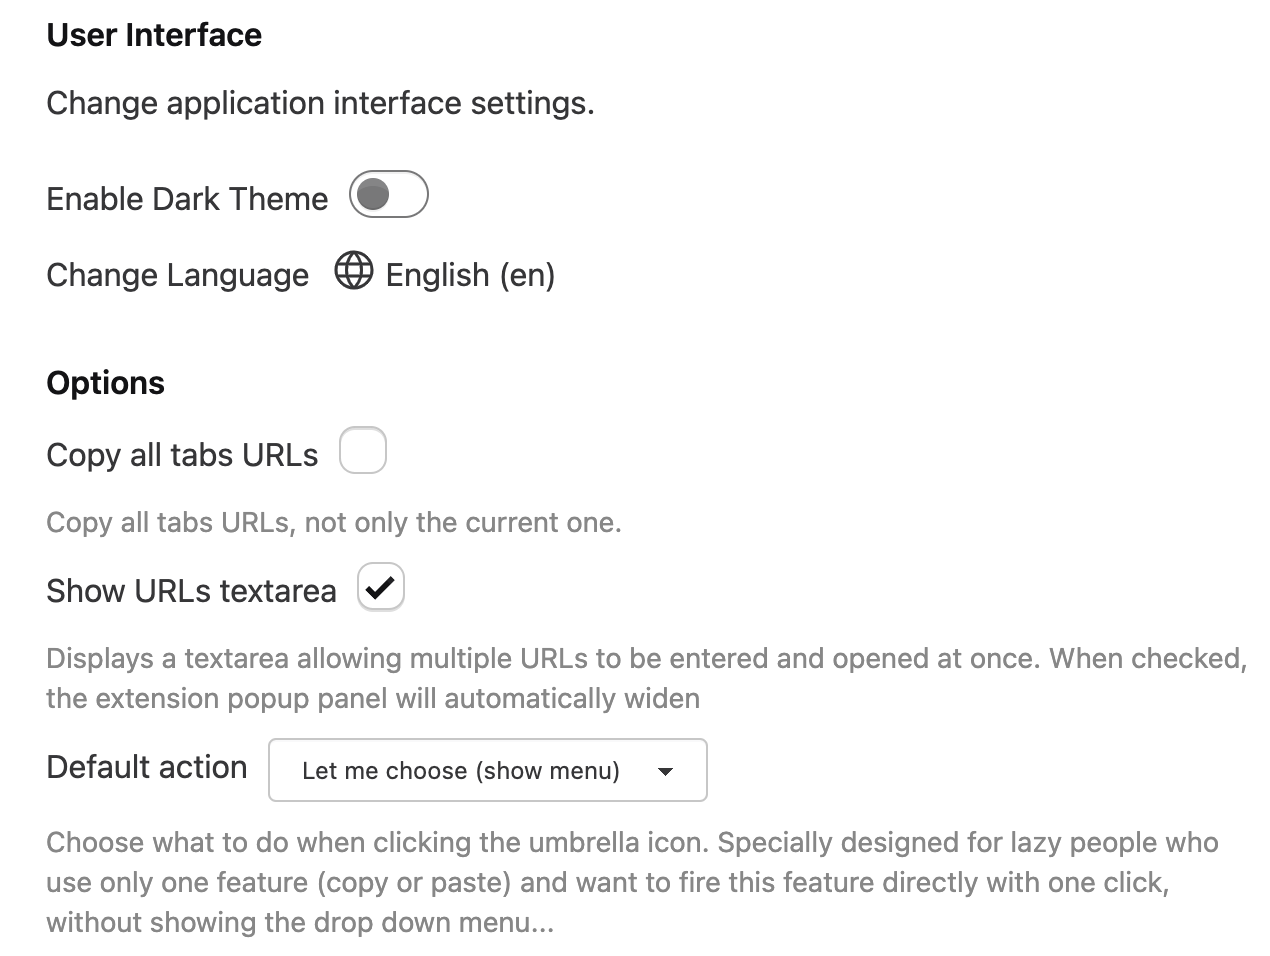Click the checkmark inside Show URLs textarea box
This screenshot has width=1270, height=956.
tap(380, 587)
